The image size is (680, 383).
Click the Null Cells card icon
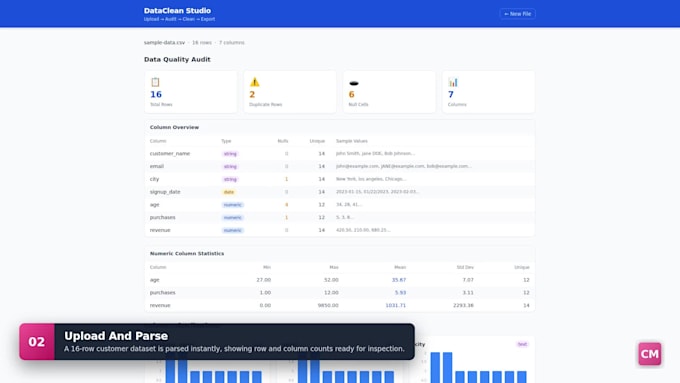pos(354,82)
